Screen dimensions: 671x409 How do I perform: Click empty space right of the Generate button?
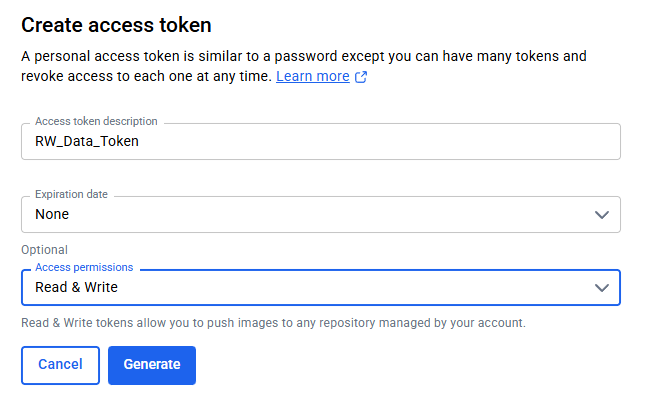click(400, 365)
